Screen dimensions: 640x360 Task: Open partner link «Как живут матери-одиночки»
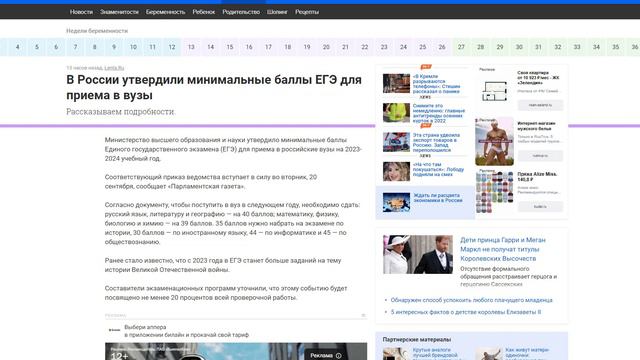(527, 354)
